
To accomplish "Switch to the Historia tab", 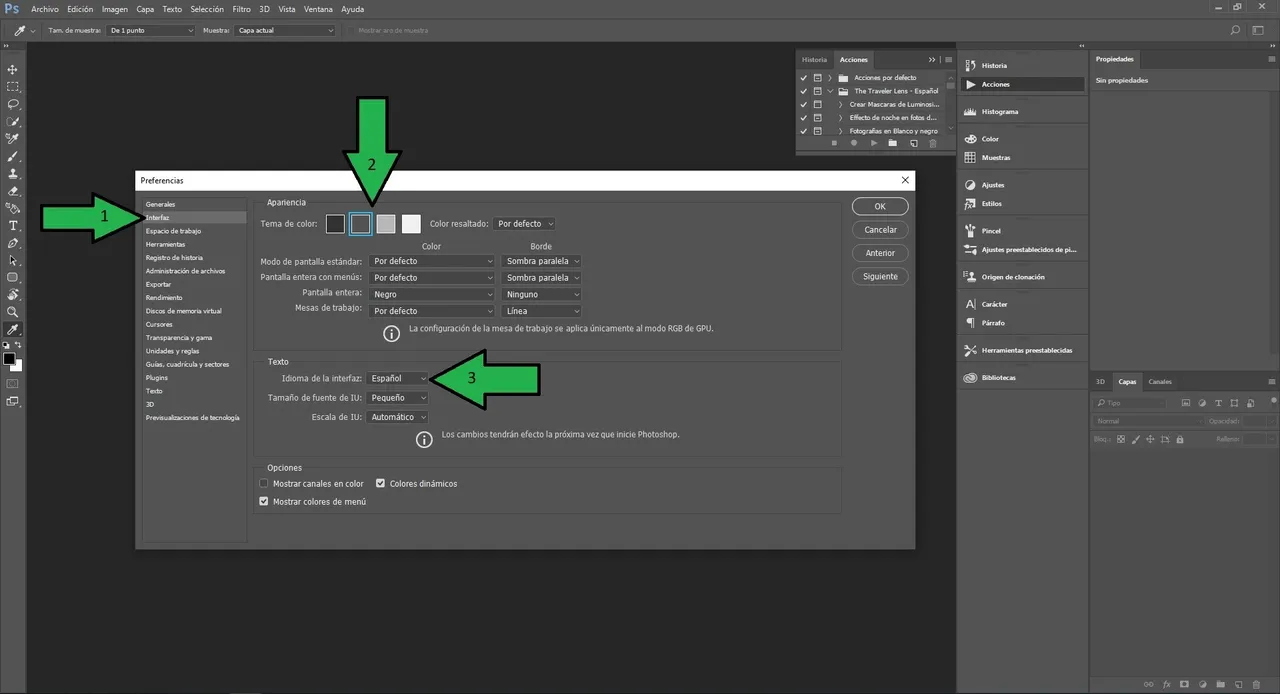I will point(814,60).
